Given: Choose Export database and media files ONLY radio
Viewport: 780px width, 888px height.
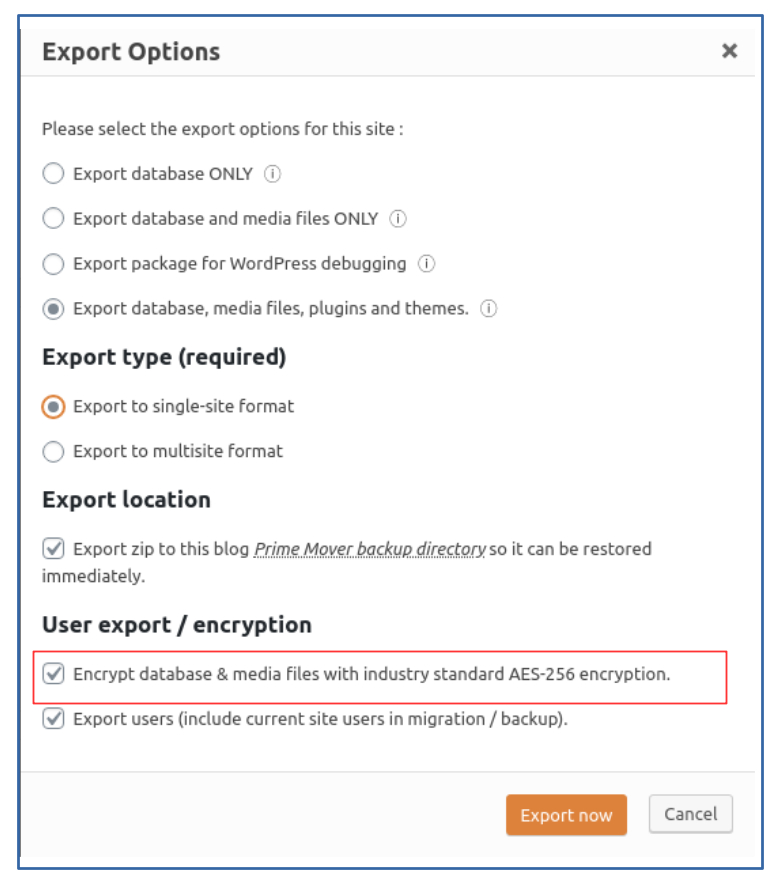Looking at the screenshot, I should (x=53, y=218).
